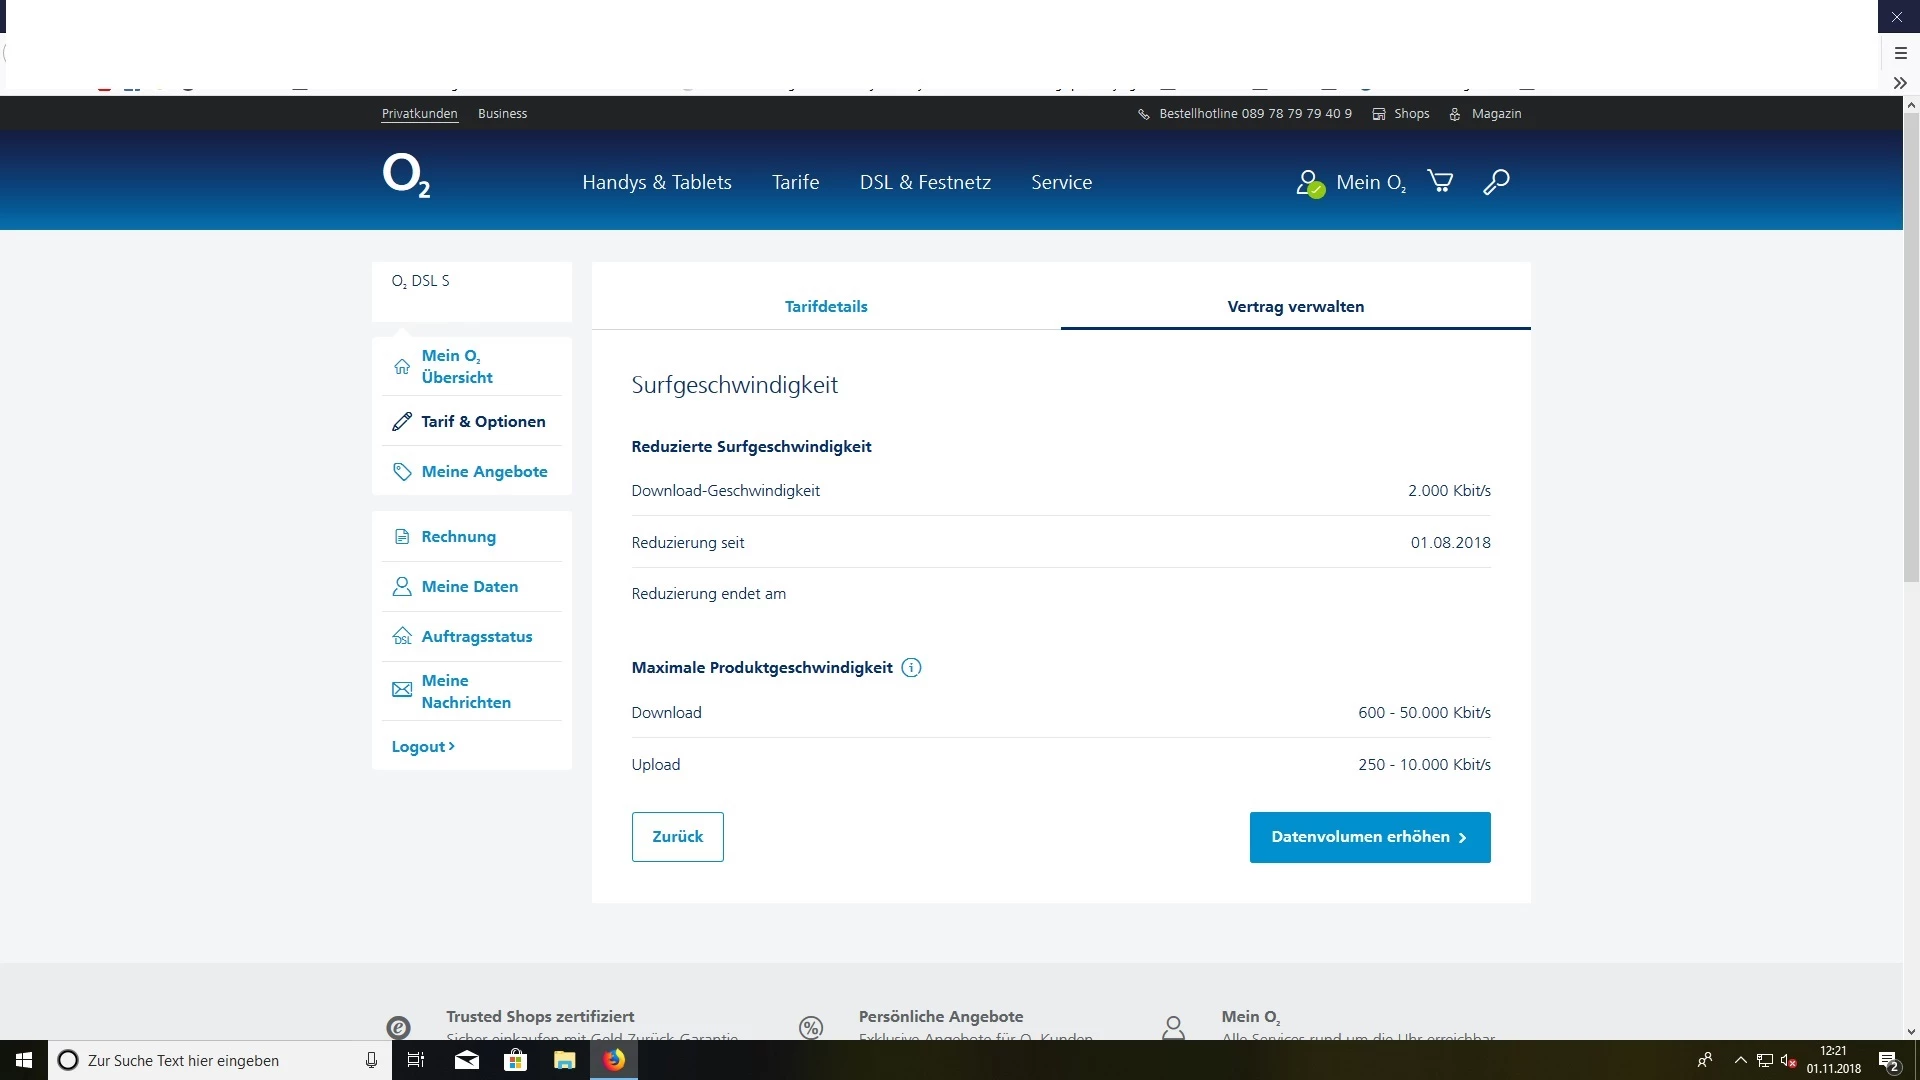
Task: Open the Tarife navigation menu
Action: click(x=795, y=182)
